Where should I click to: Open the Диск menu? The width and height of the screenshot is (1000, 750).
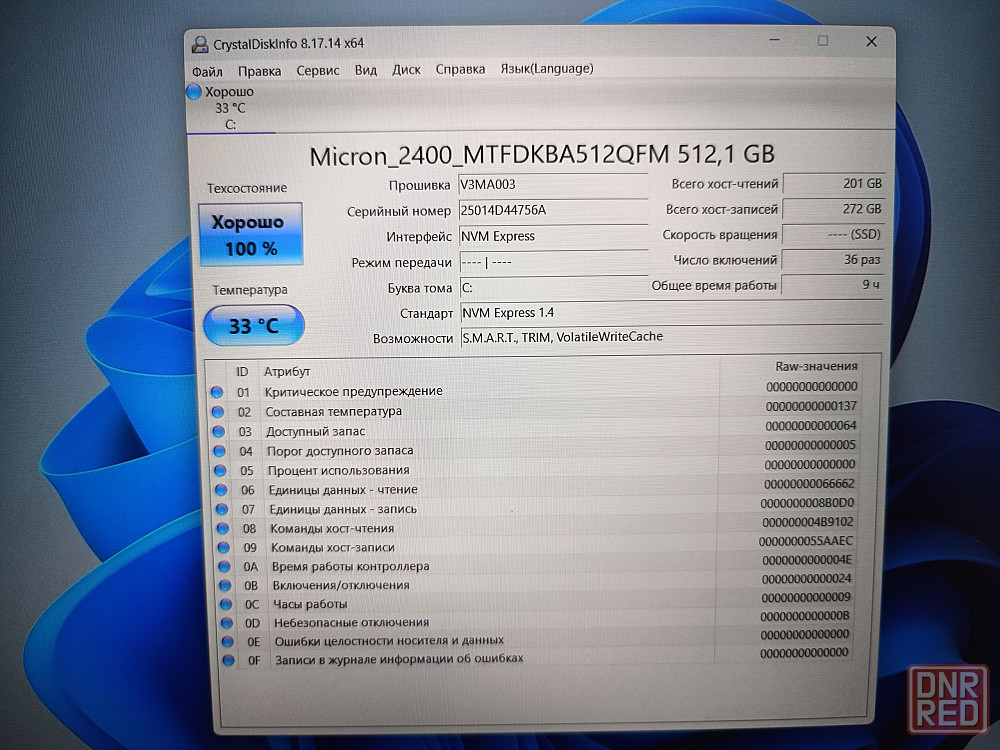pos(406,70)
